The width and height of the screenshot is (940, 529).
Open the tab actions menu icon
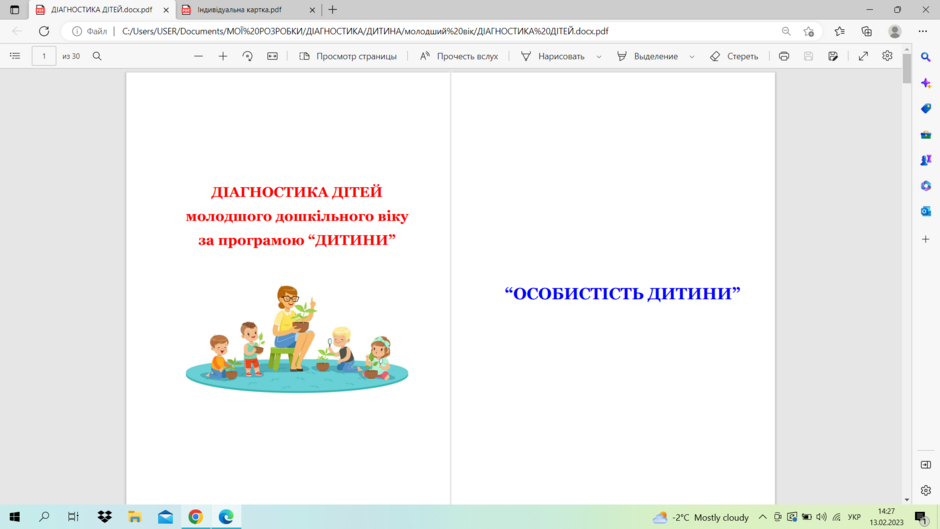pyautogui.click(x=14, y=10)
